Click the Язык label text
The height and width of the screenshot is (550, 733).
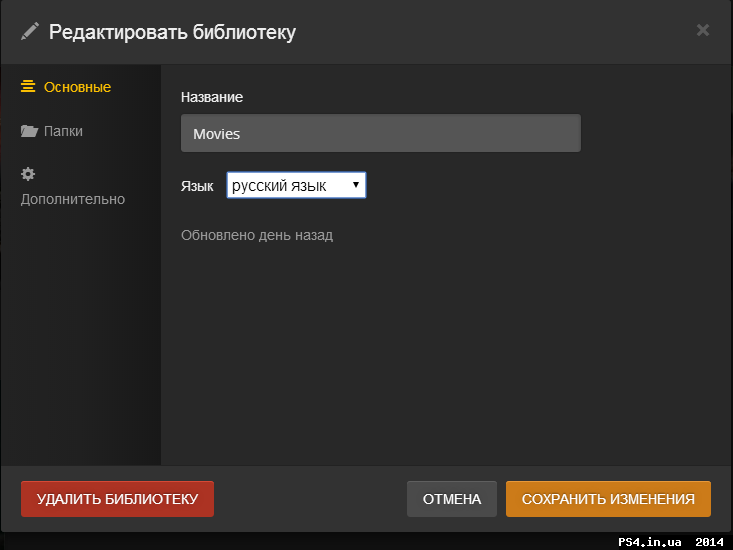197,186
